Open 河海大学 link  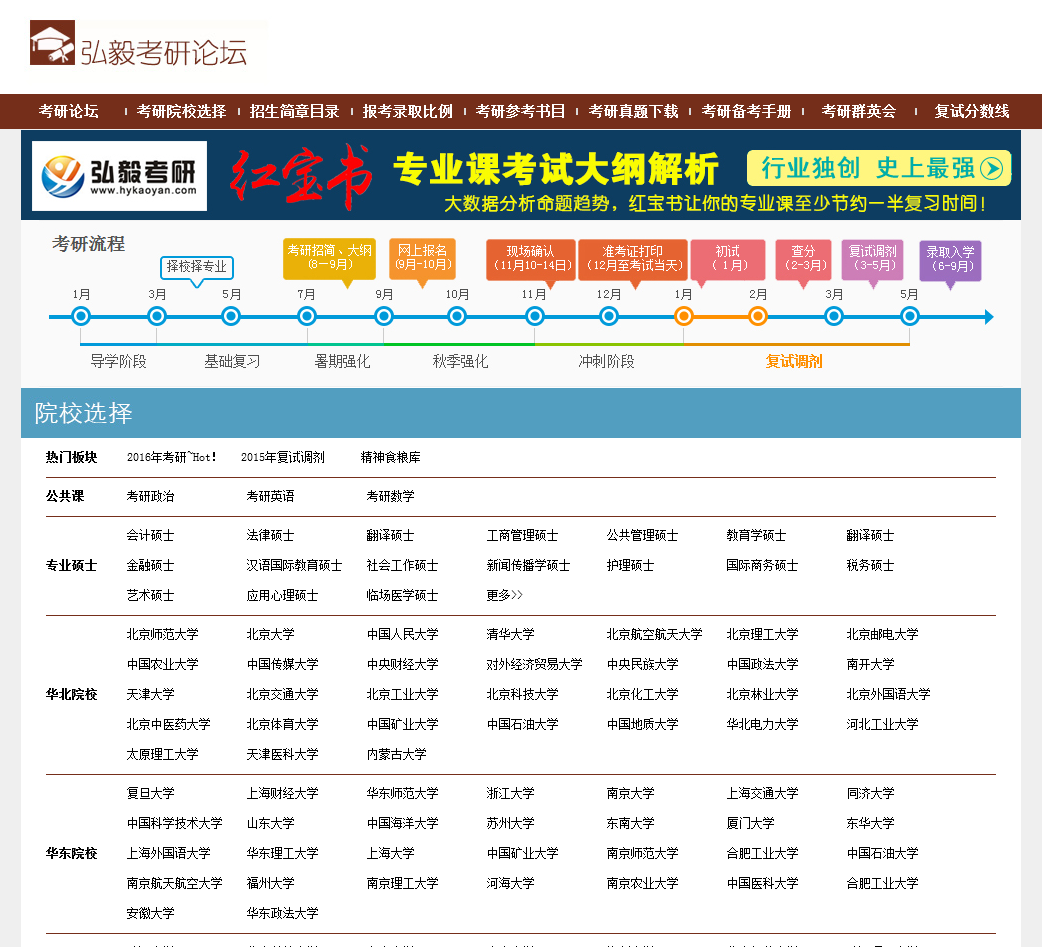[x=510, y=883]
